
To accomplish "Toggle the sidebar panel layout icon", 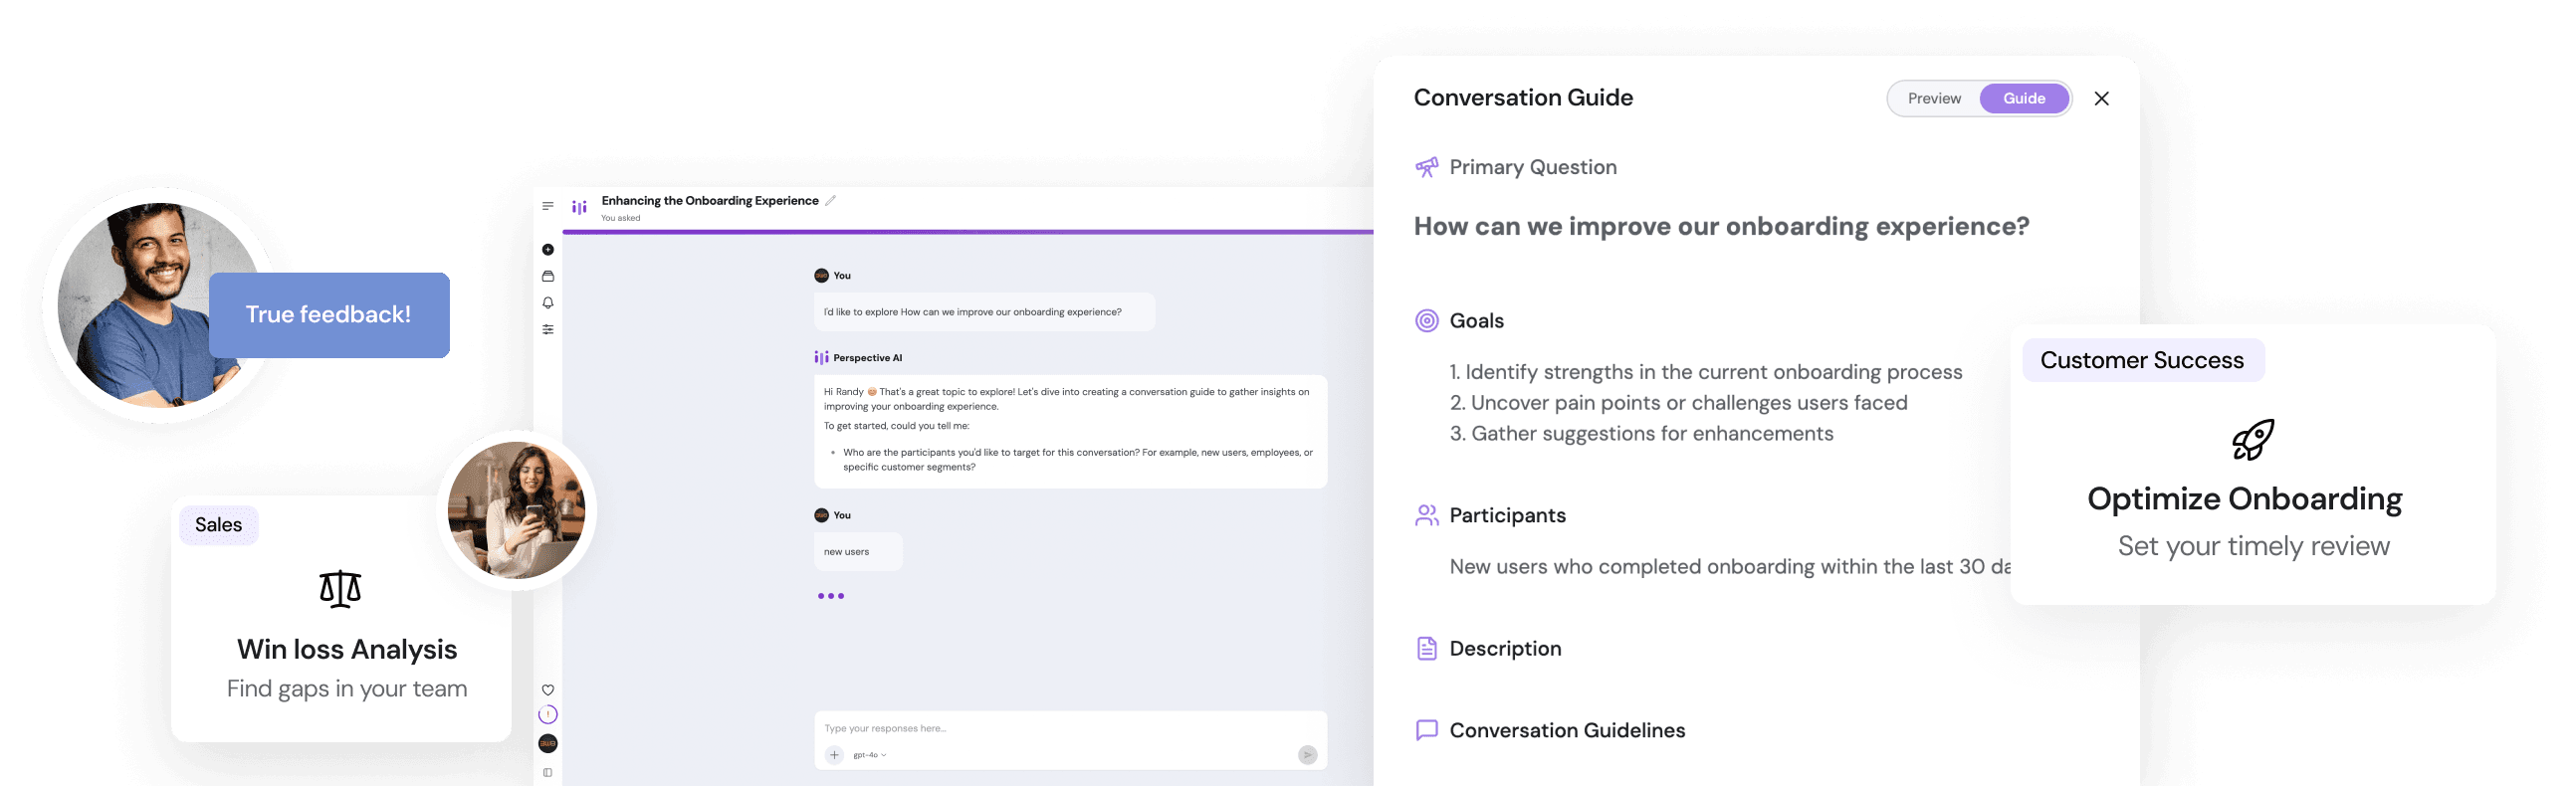I will coord(548,773).
